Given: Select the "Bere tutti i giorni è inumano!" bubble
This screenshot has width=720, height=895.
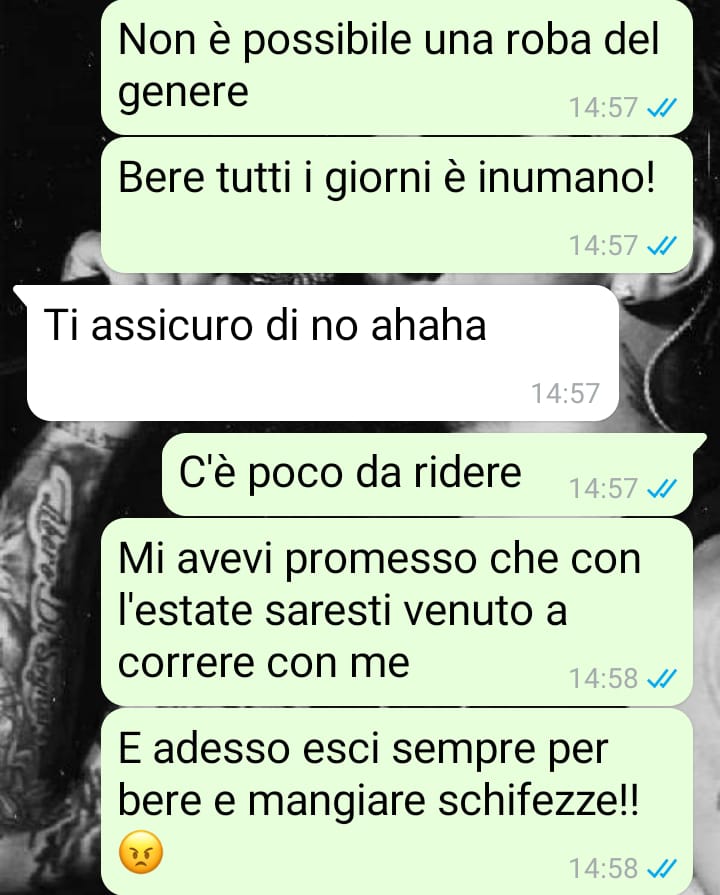Looking at the screenshot, I should (397, 205).
